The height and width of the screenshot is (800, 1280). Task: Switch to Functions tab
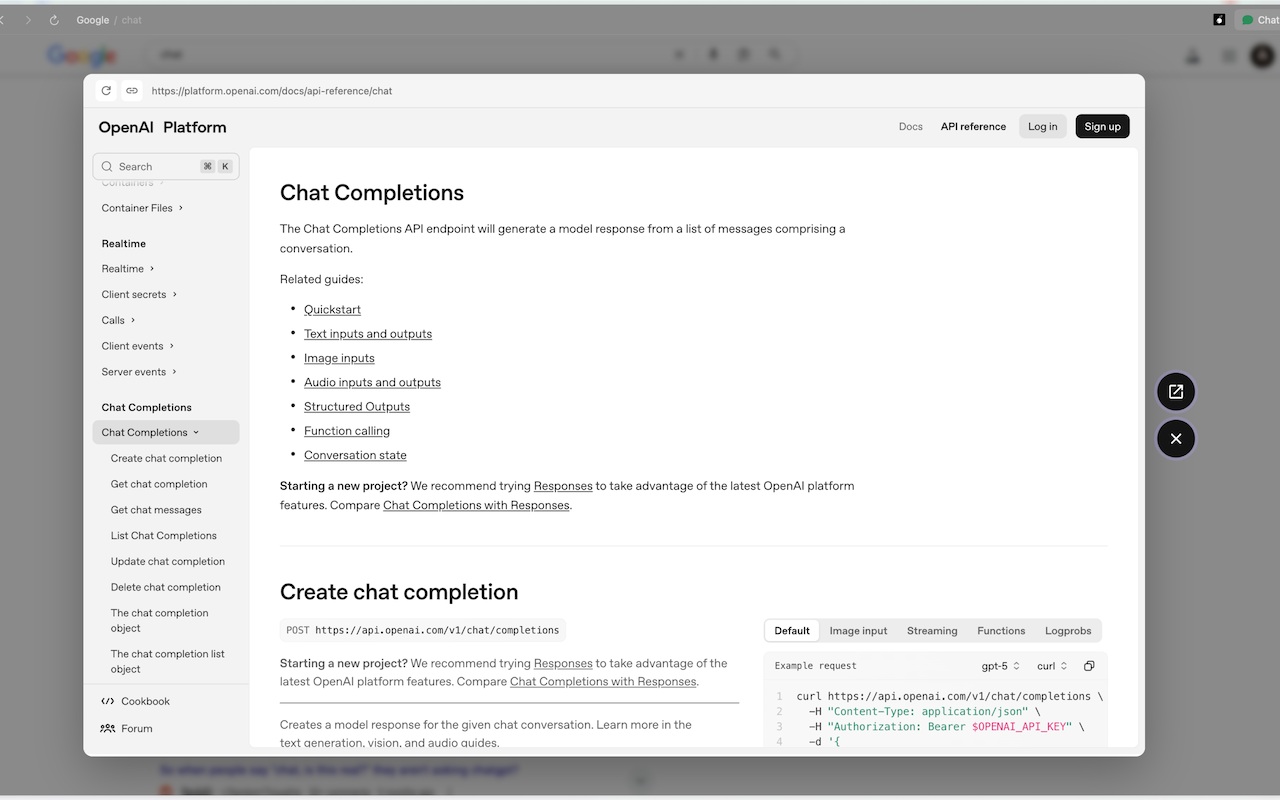(x=1001, y=631)
